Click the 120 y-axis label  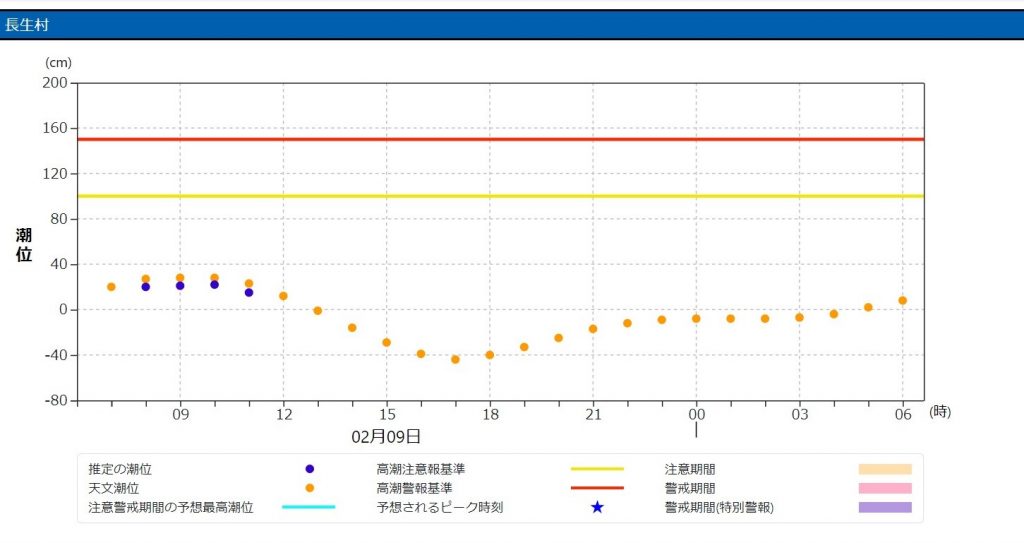click(55, 174)
